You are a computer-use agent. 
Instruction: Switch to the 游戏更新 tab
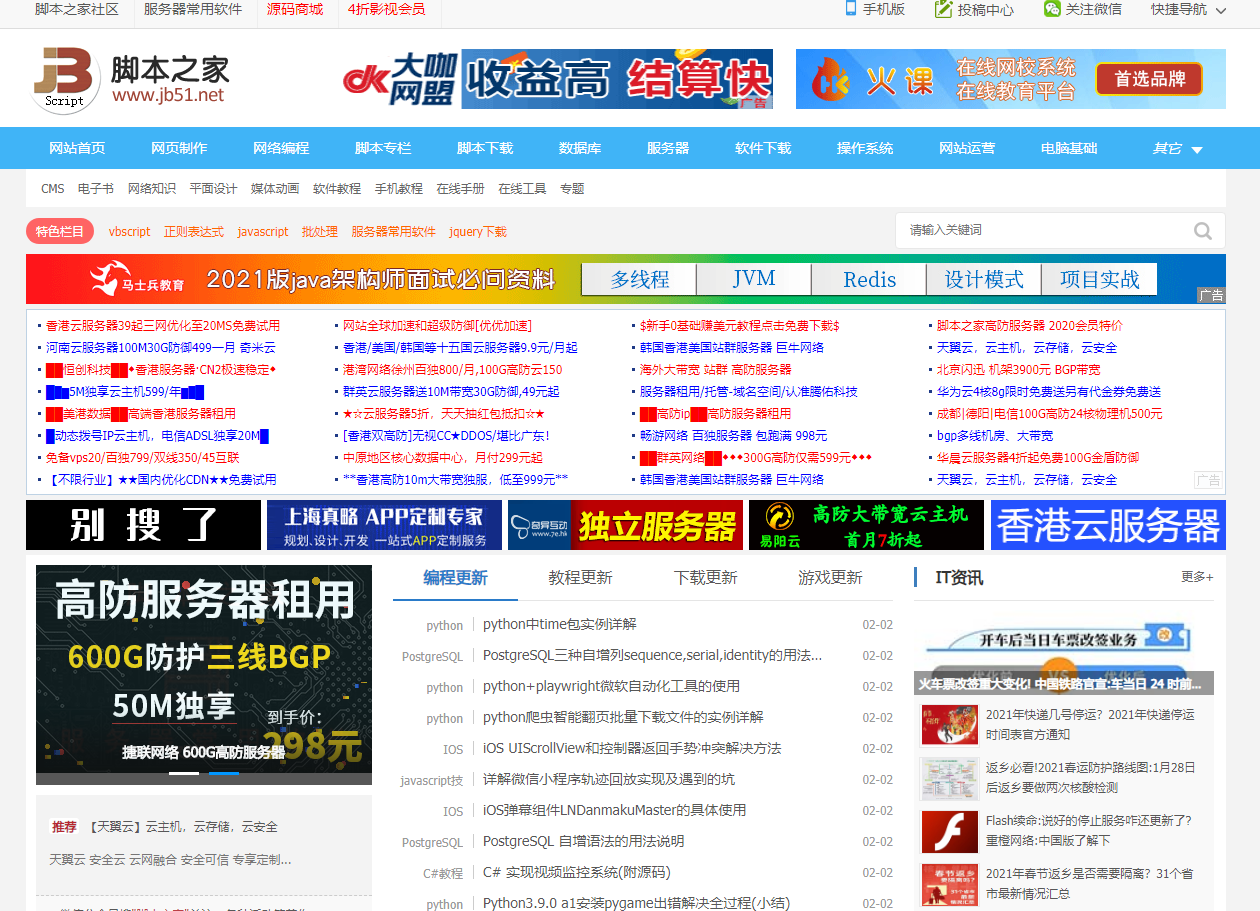click(x=829, y=578)
